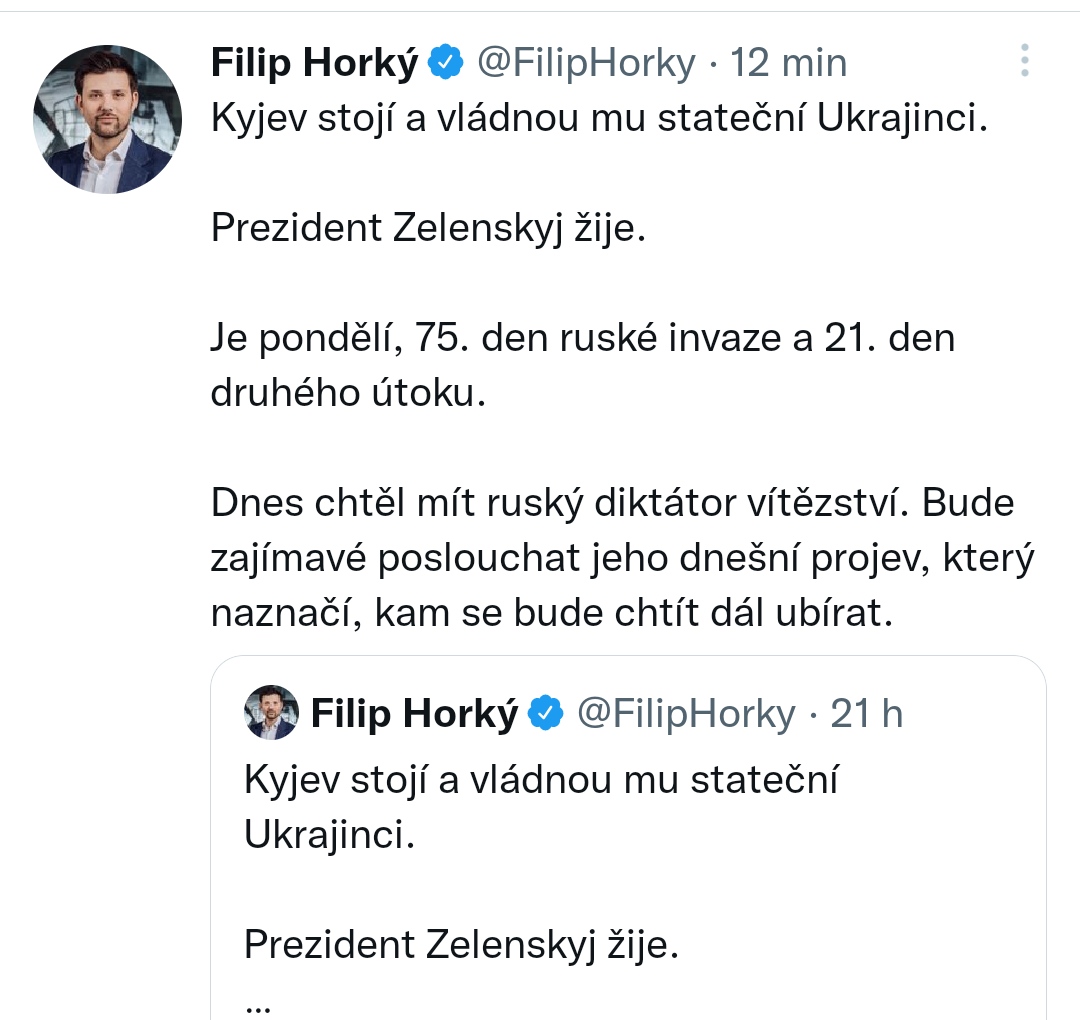The image size is (1080, 1020).
Task: Open the three-dot more options menu
Action: [x=1025, y=61]
